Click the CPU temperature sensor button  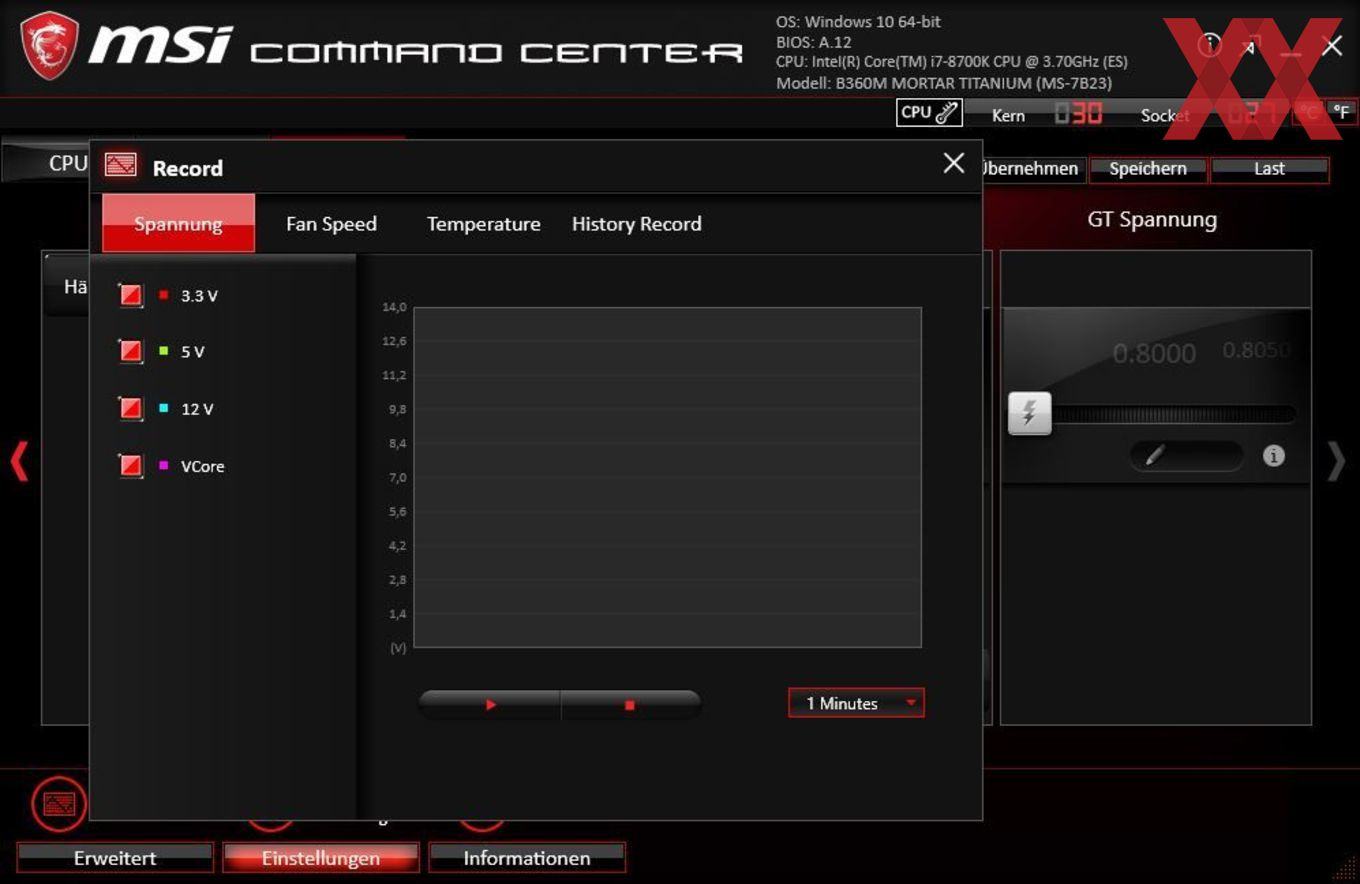tap(929, 113)
